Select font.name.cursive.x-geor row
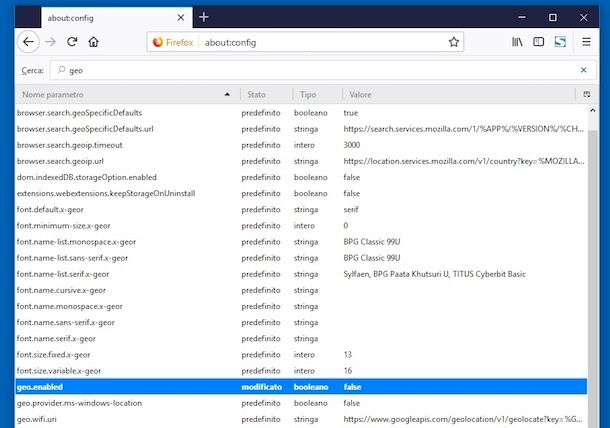The image size is (610, 428). click(301, 290)
